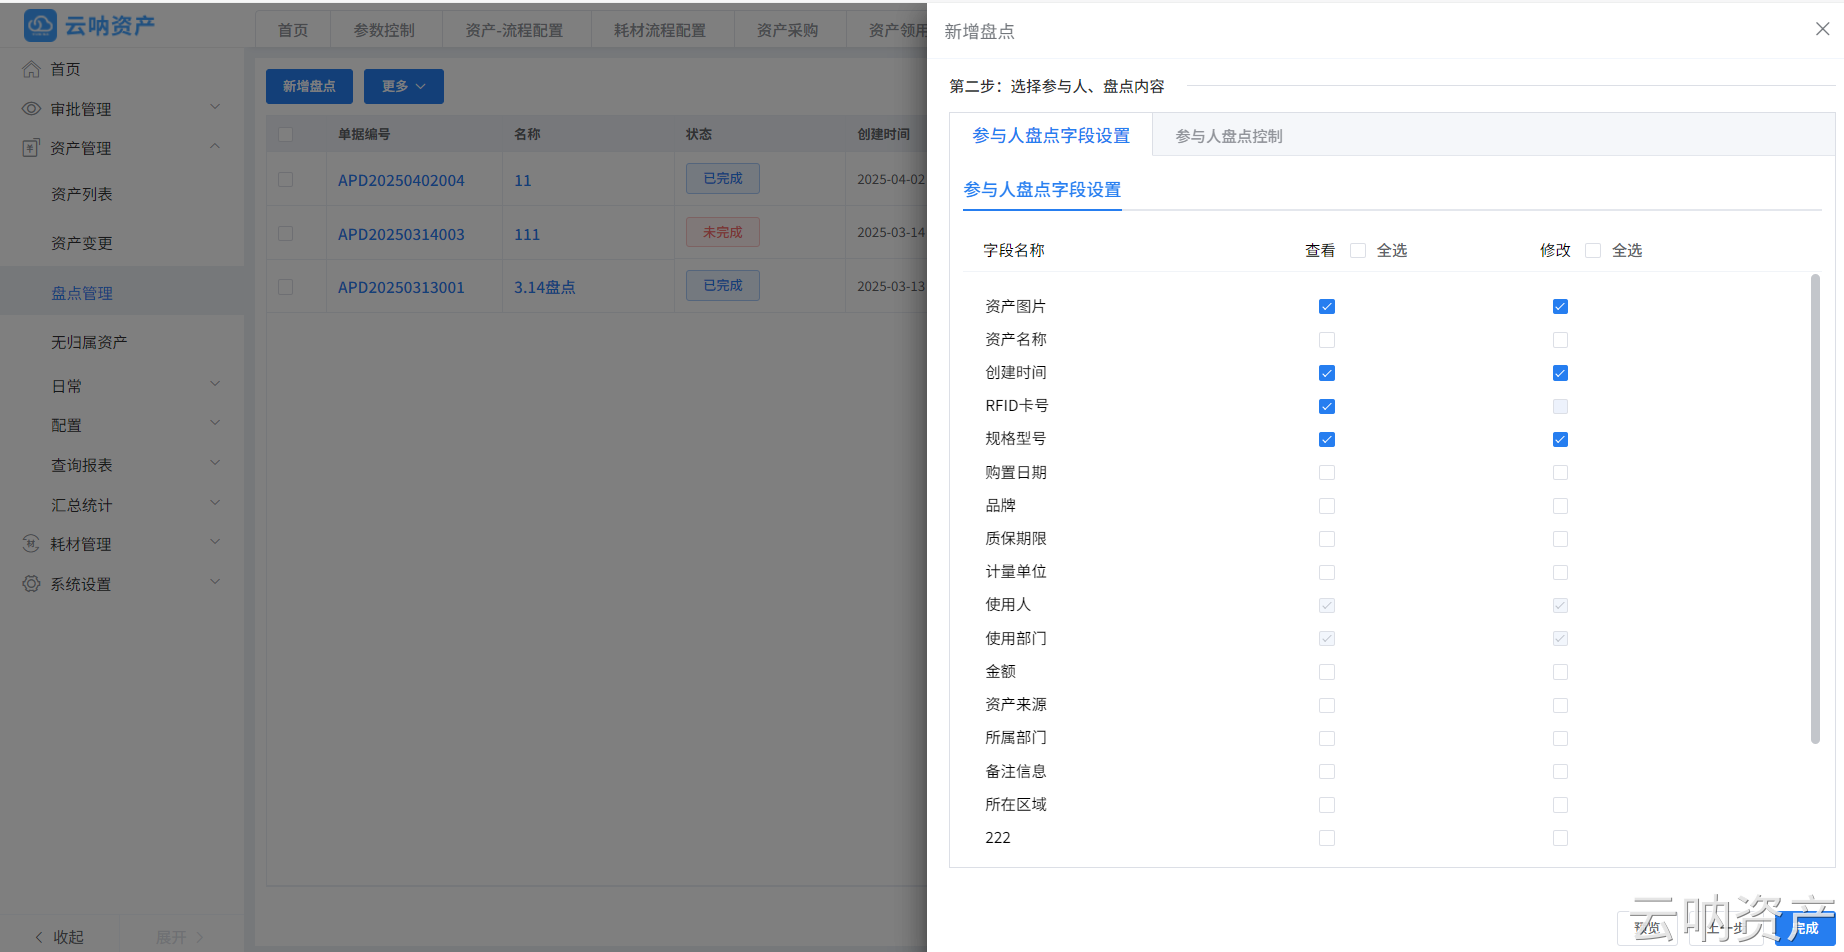Switch to 参与人盘点控制 tab

coord(1228,135)
